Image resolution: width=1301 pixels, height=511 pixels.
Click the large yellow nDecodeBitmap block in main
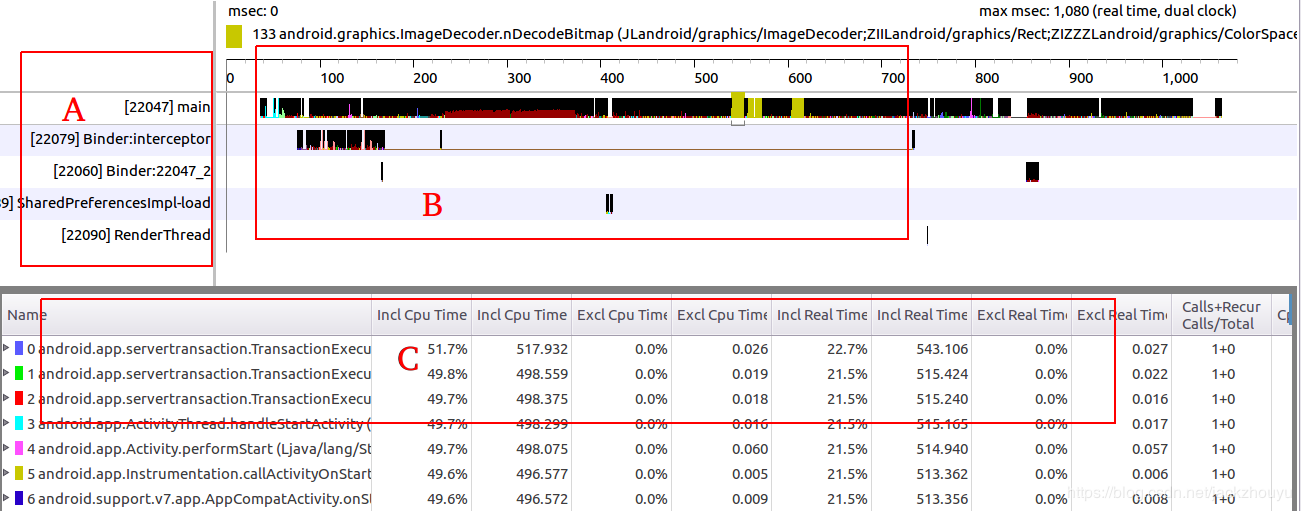click(x=738, y=104)
